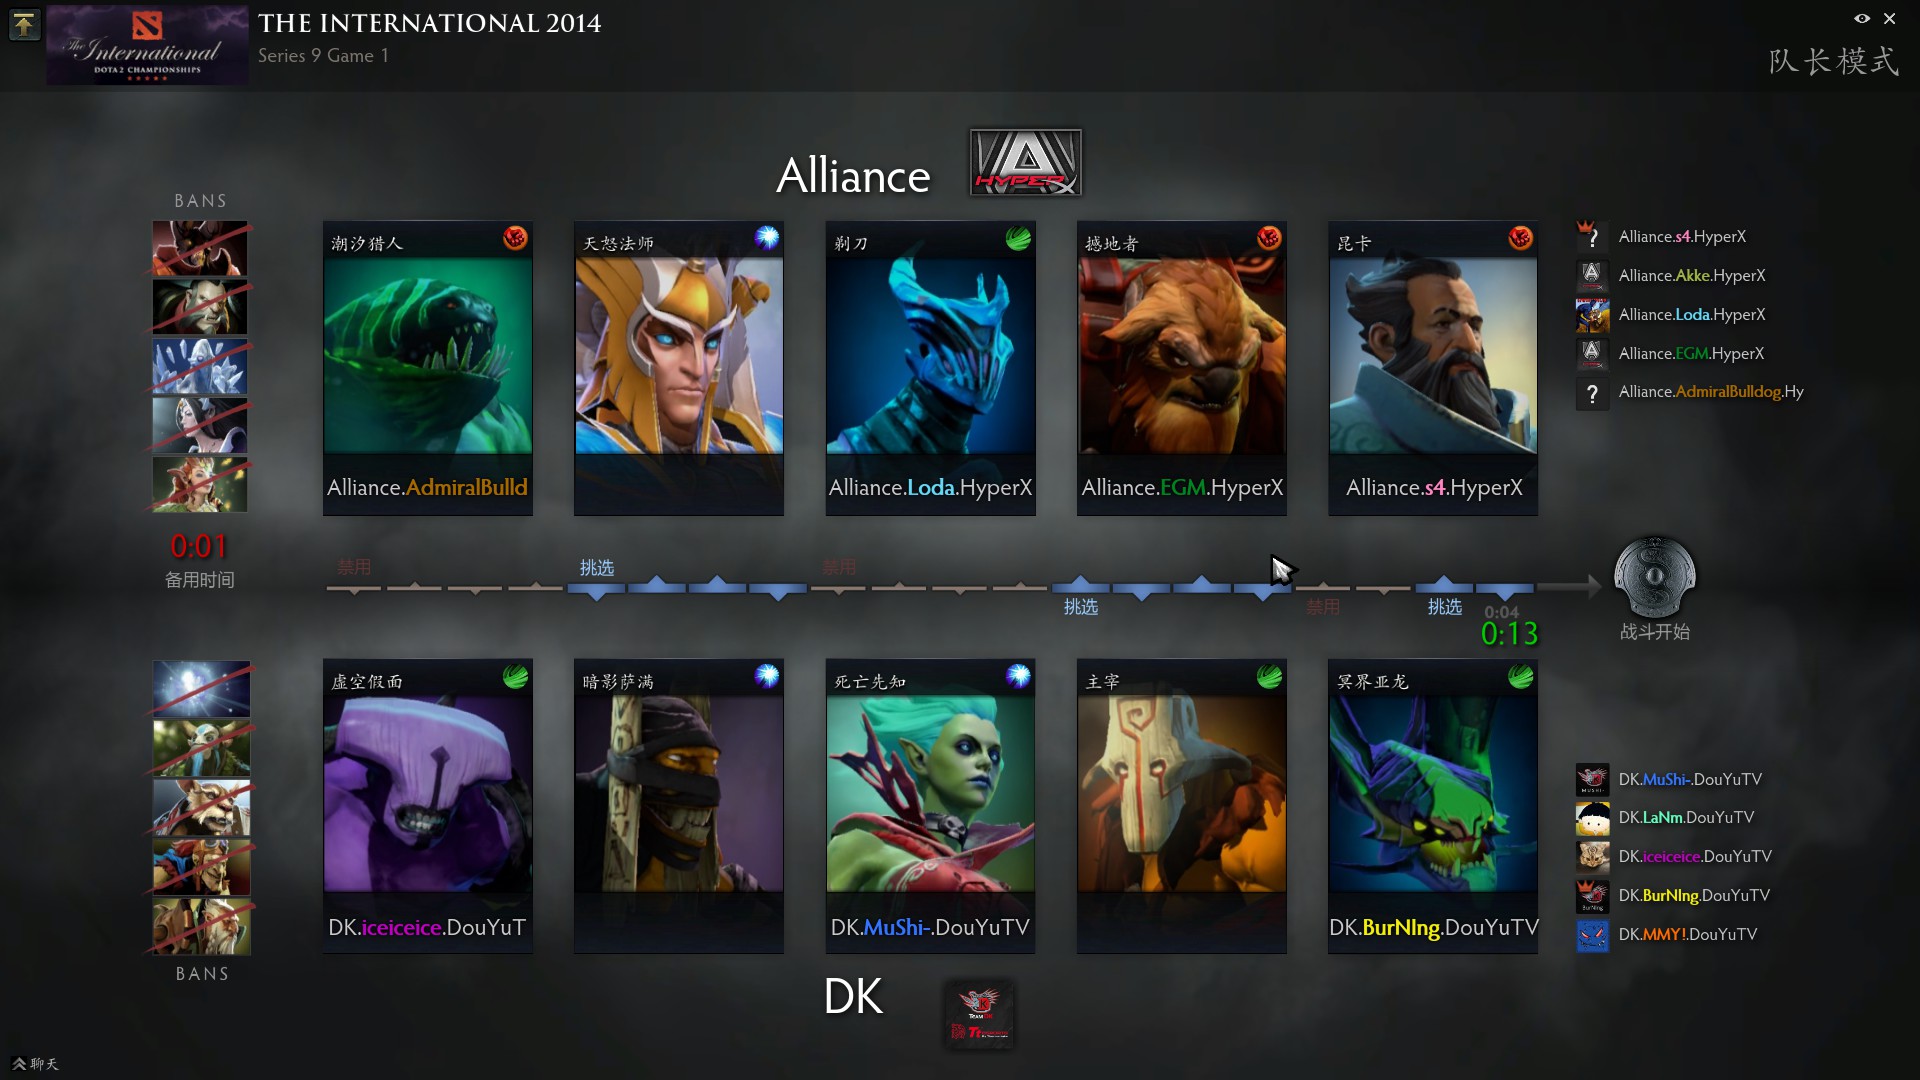
Task: Click the Aegis battle start icon
Action: click(x=1654, y=577)
